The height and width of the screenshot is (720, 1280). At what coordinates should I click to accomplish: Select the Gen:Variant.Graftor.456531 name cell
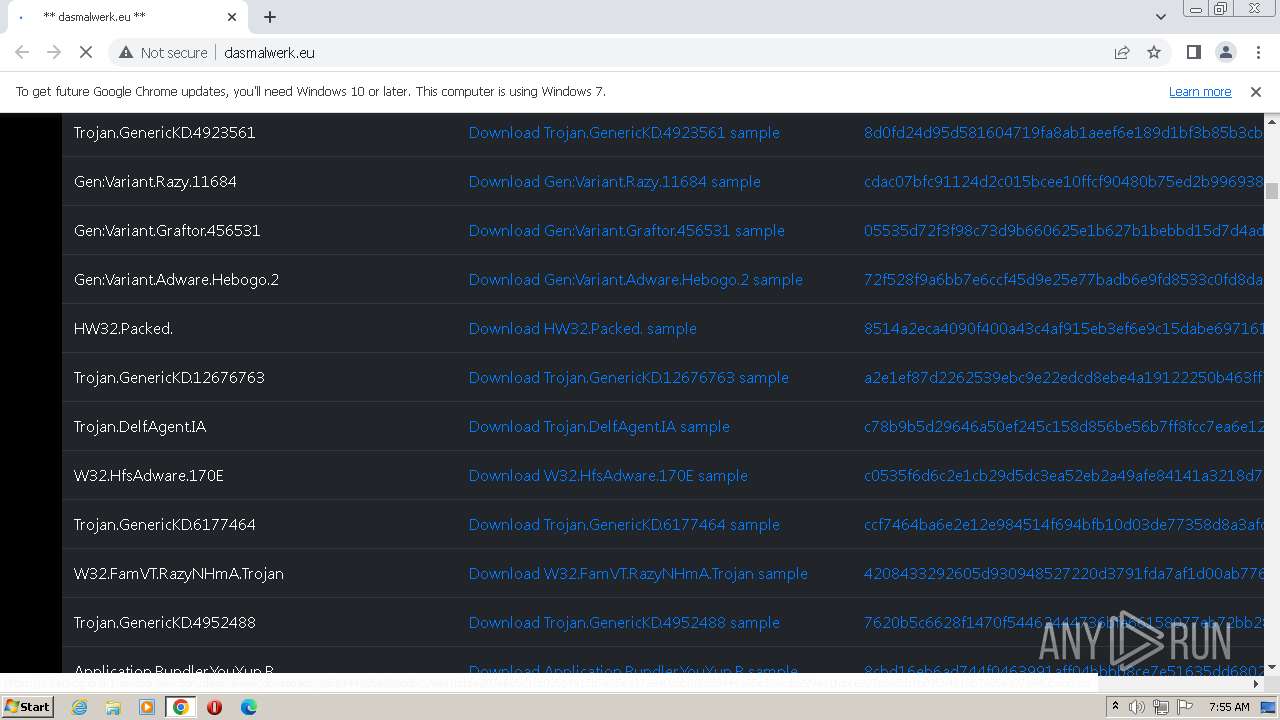pyautogui.click(x=167, y=230)
